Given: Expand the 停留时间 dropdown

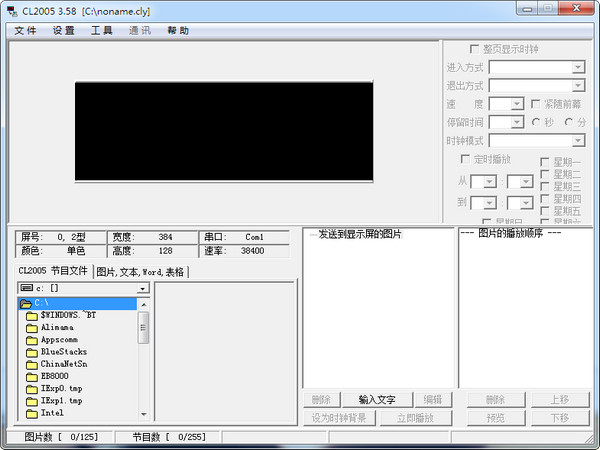Looking at the screenshot, I should click(x=517, y=122).
